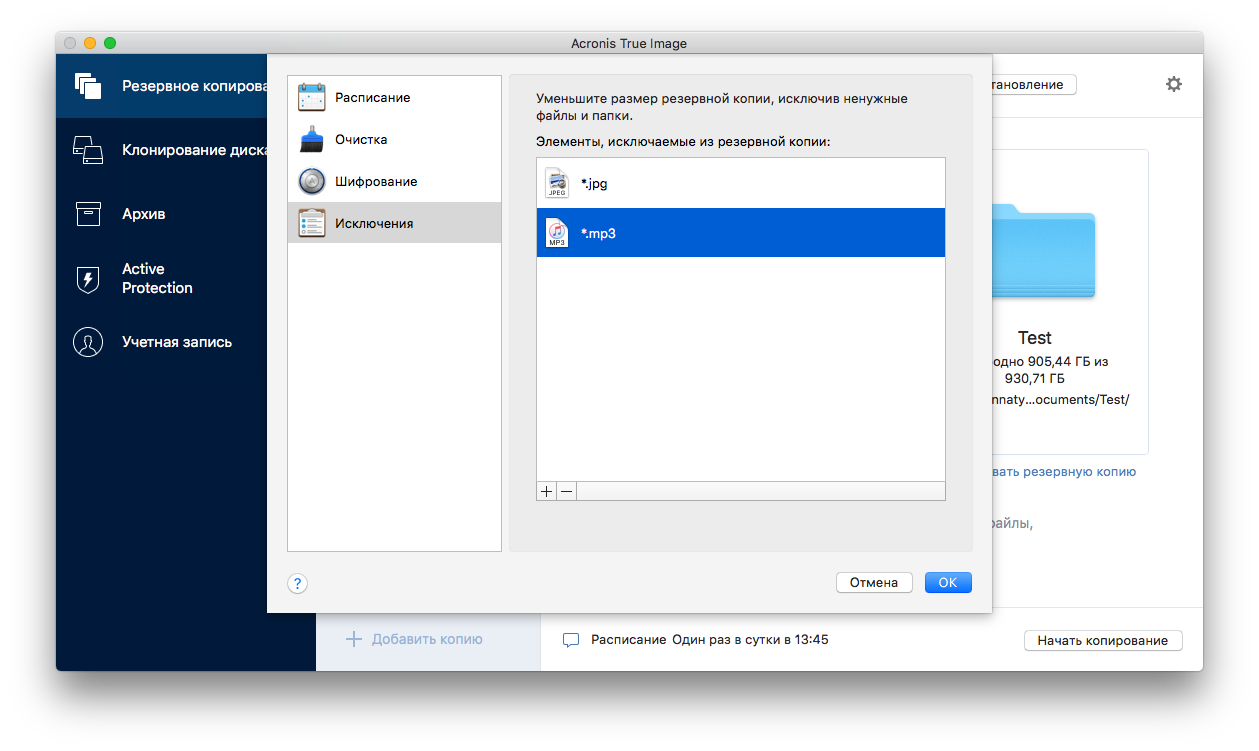This screenshot has width=1259, height=751.
Task: Click the MP3 file icon for *.mp3
Action: pyautogui.click(x=557, y=233)
